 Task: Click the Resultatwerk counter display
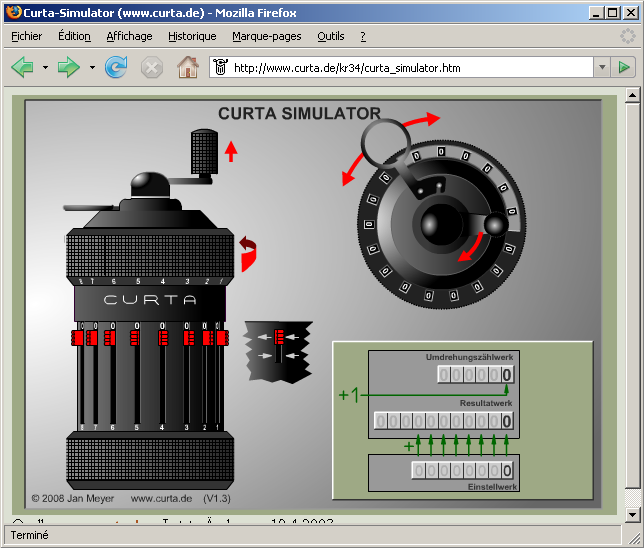pyautogui.click(x=444, y=421)
